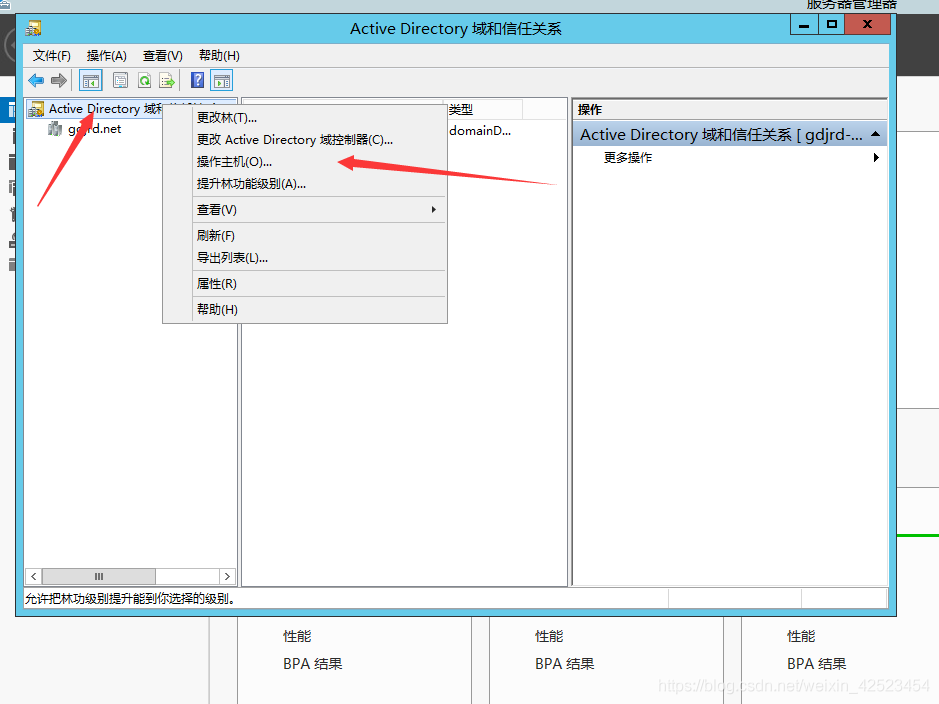Open the blue Help question-mark icon
Screen dimensions: 939x704
point(197,80)
